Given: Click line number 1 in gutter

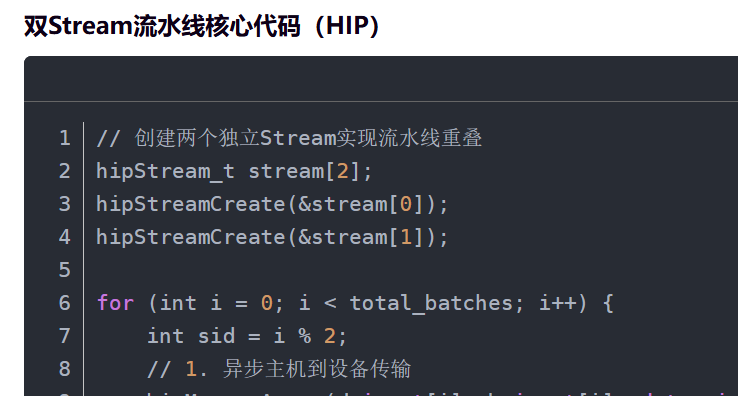Looking at the screenshot, I should click(65, 138).
